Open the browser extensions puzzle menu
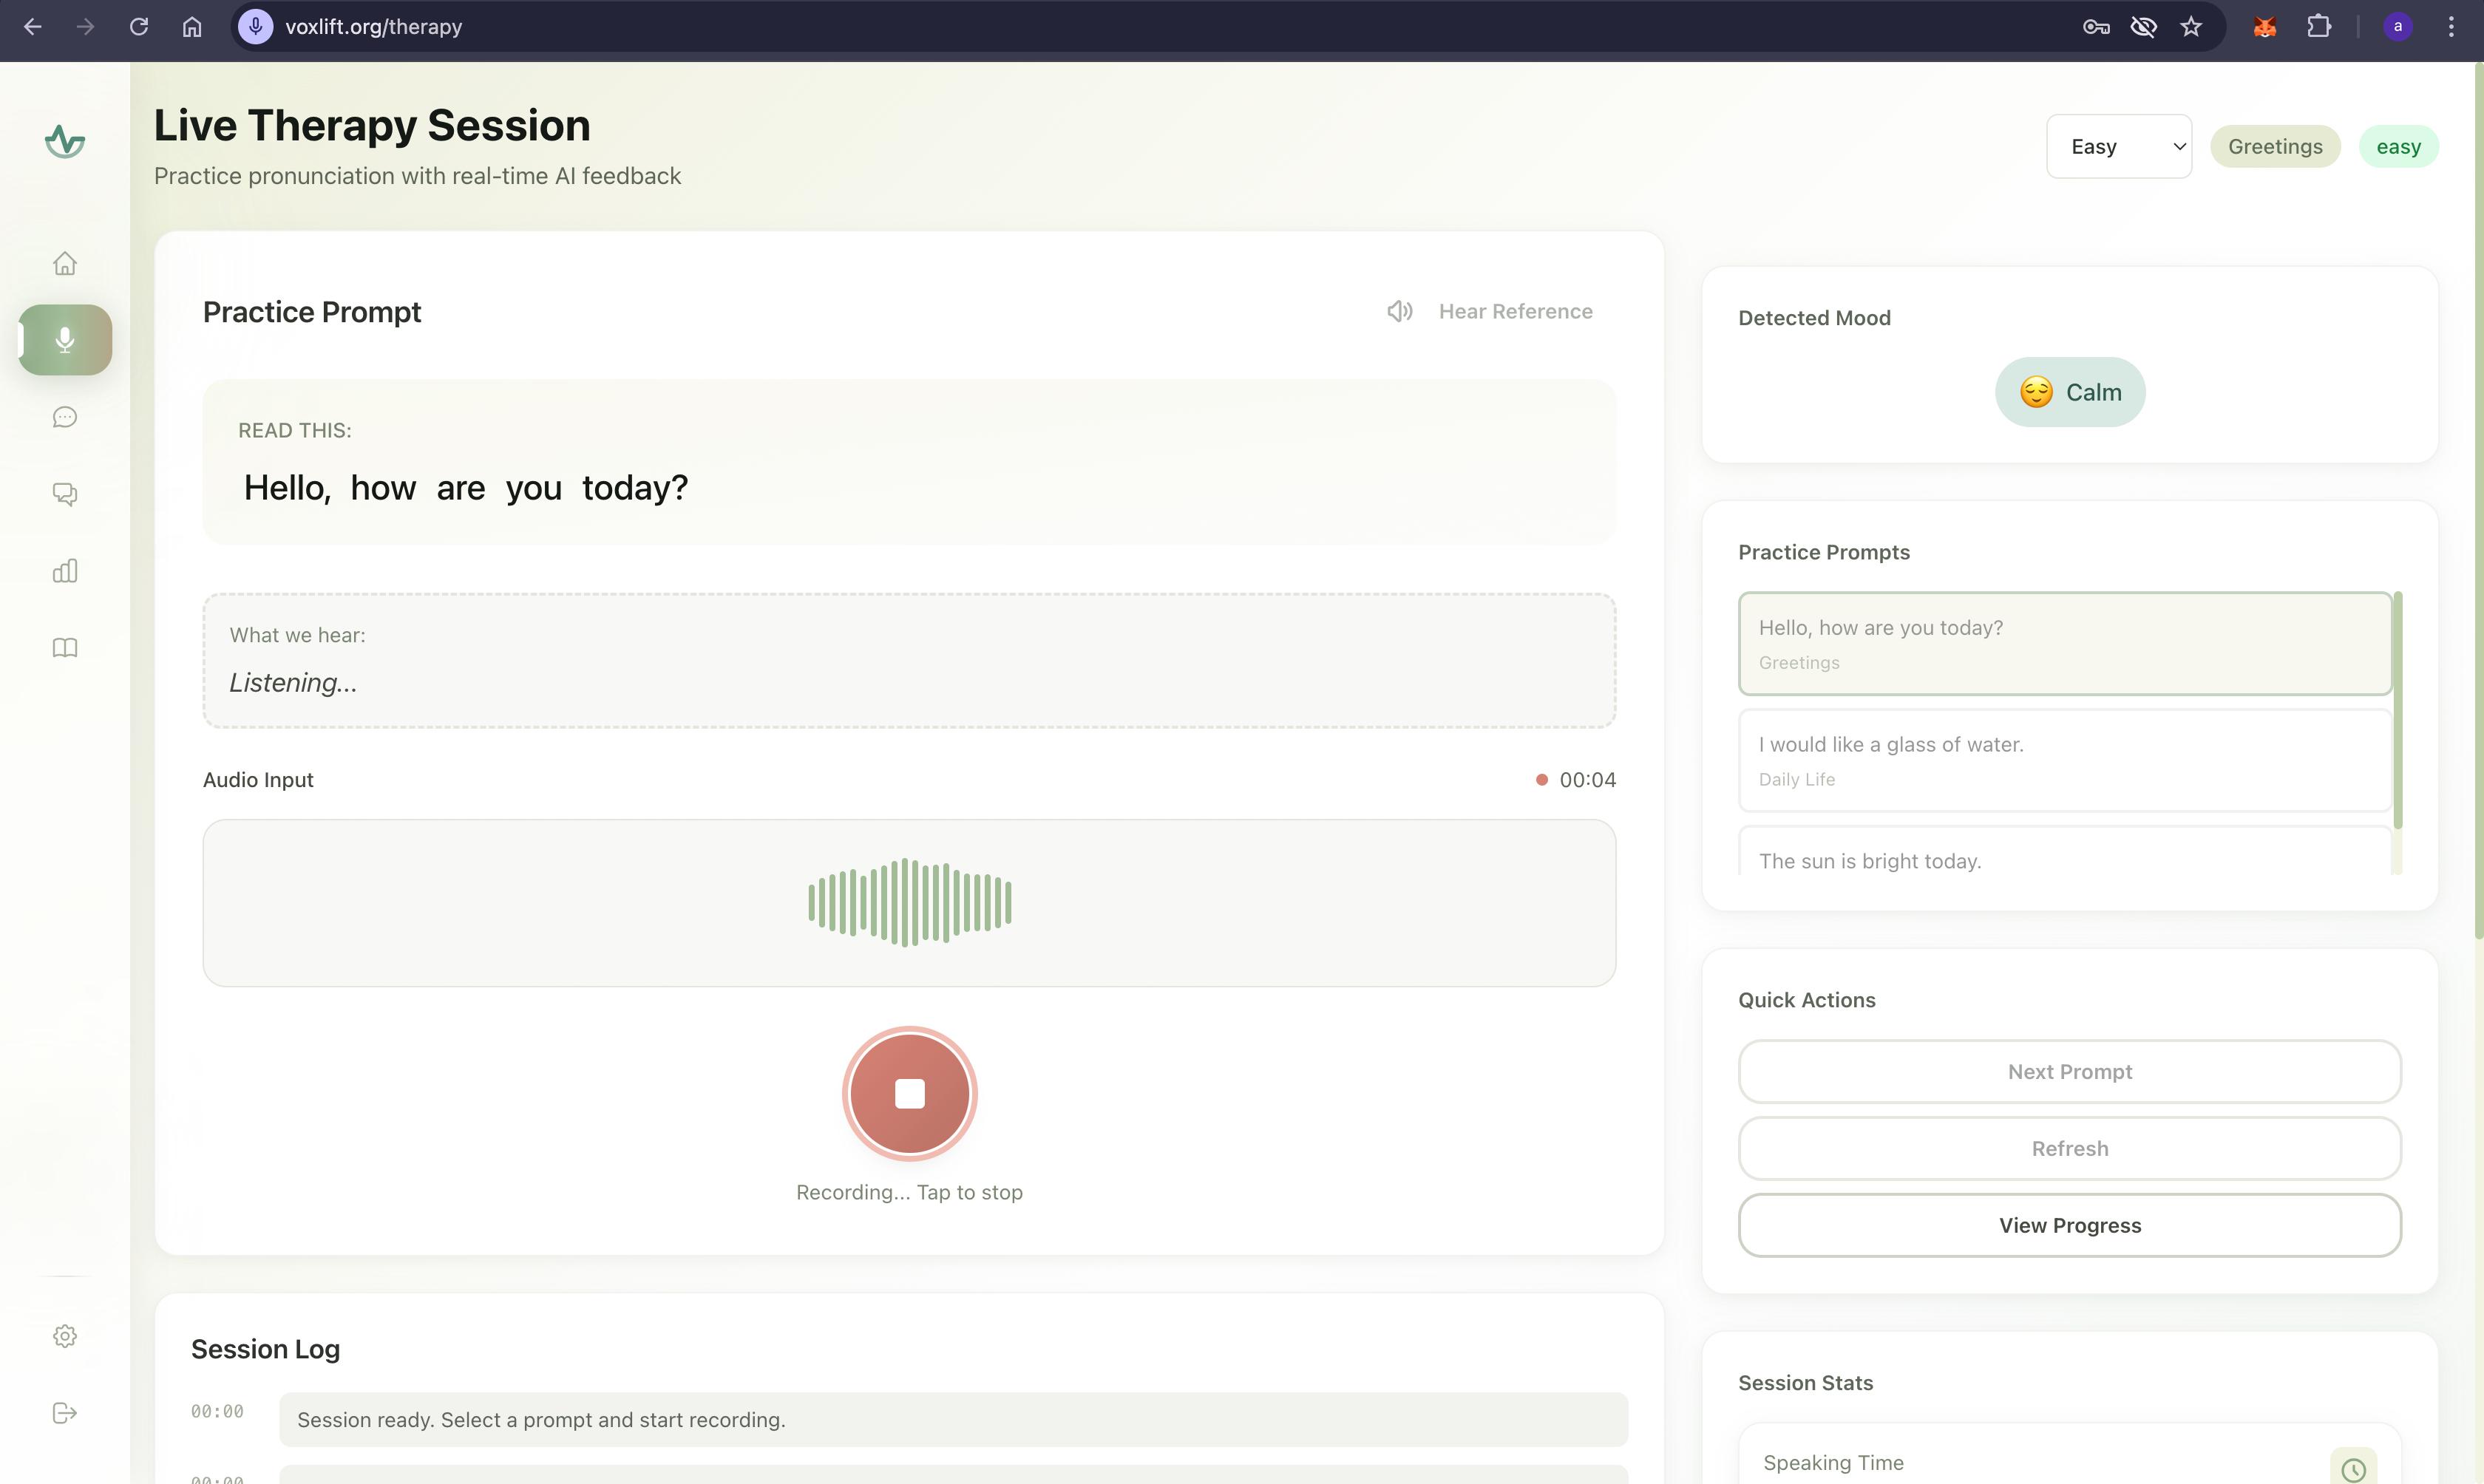Image resolution: width=2484 pixels, height=1484 pixels. coord(2318,27)
